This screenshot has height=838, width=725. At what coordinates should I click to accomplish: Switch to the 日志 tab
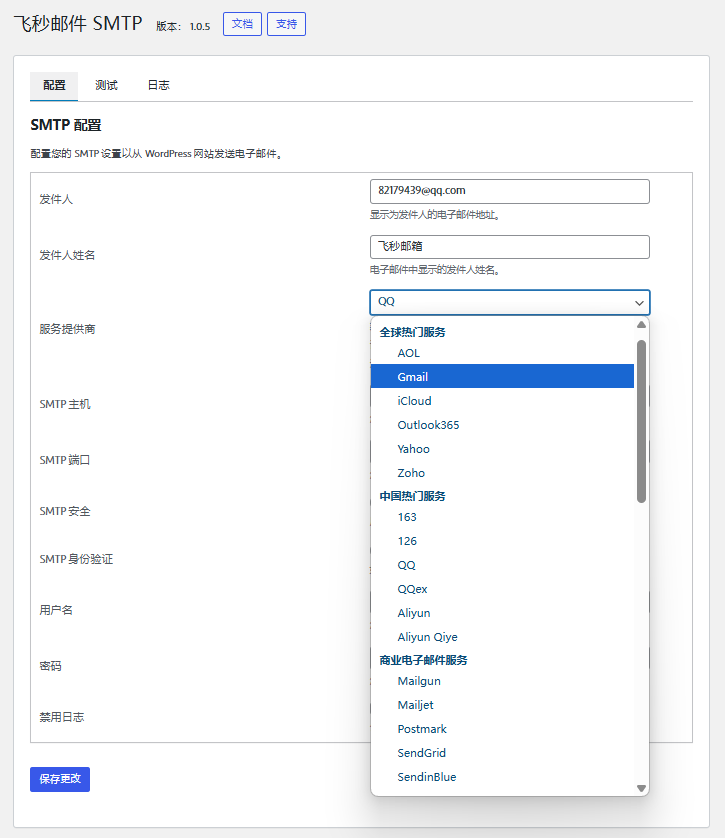[x=159, y=86]
